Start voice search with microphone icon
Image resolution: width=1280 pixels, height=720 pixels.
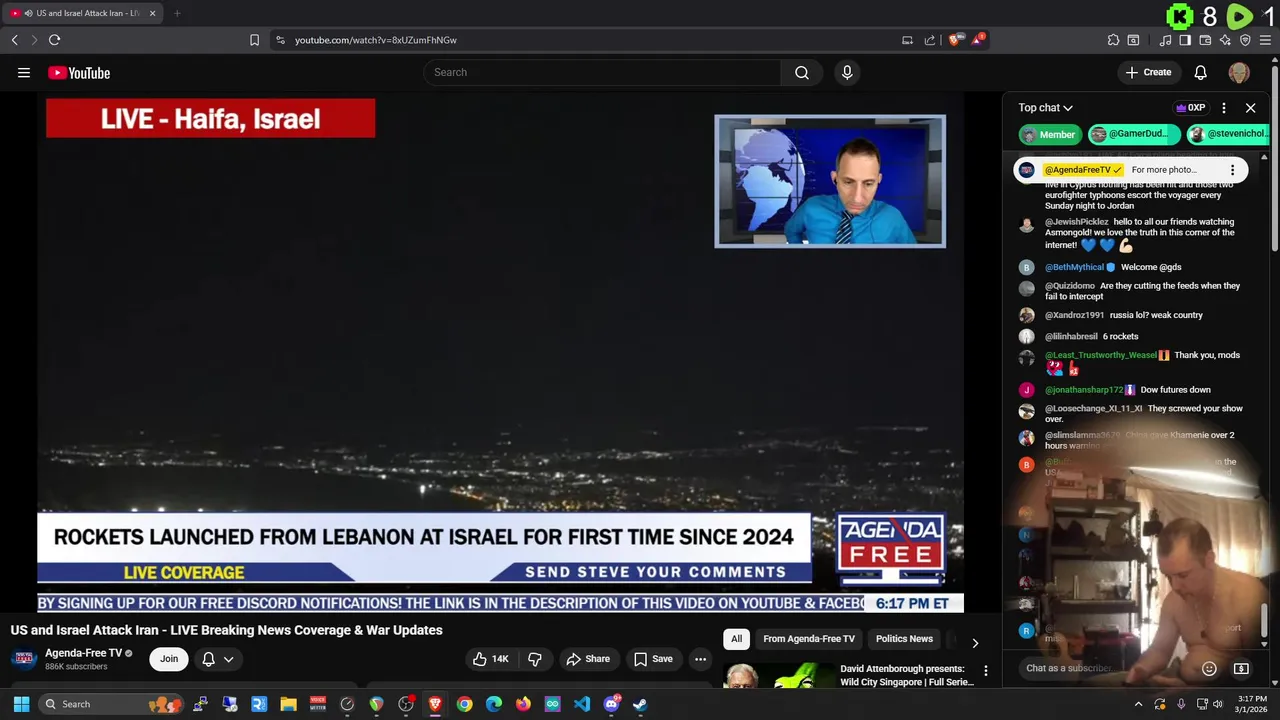tap(847, 72)
